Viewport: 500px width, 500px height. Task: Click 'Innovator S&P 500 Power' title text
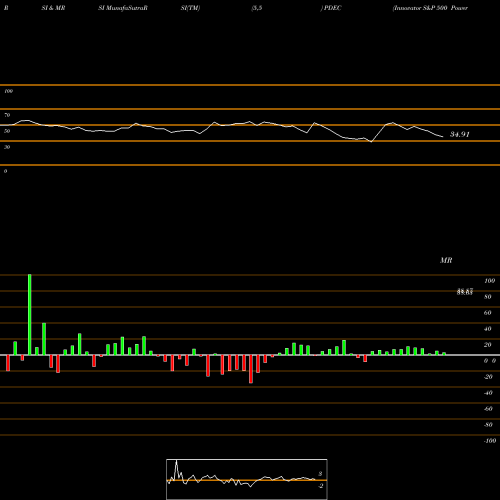[x=430, y=8]
